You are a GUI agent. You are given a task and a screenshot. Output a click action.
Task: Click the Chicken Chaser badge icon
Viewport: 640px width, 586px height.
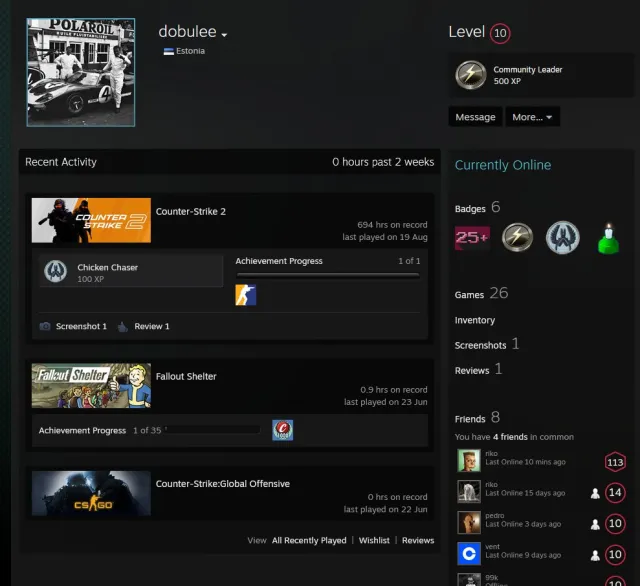pyautogui.click(x=56, y=271)
